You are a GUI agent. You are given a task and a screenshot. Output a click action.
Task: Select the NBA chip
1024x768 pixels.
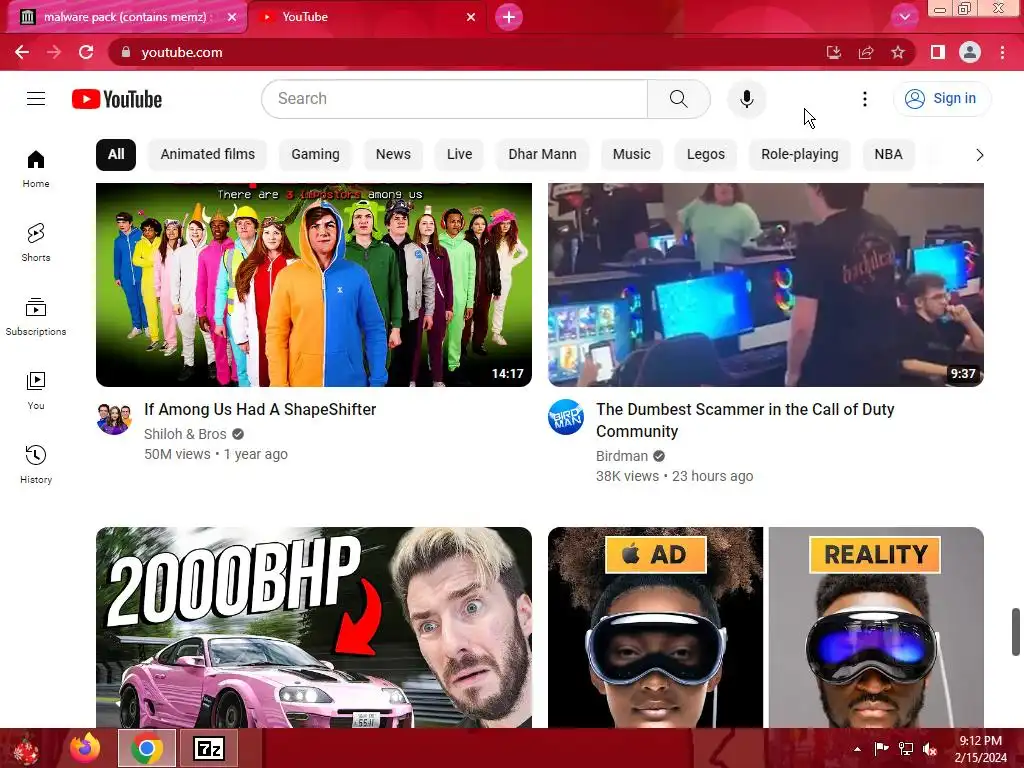pyautogui.click(x=888, y=154)
